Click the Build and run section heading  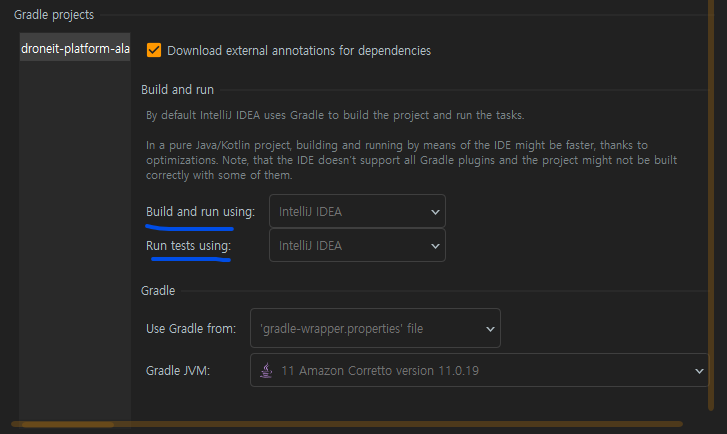(177, 89)
